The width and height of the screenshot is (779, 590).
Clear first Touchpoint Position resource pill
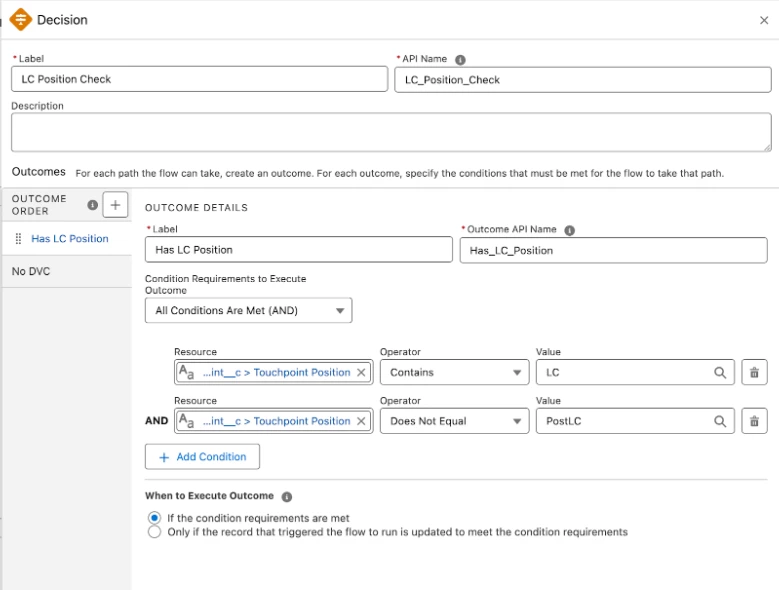361,373
